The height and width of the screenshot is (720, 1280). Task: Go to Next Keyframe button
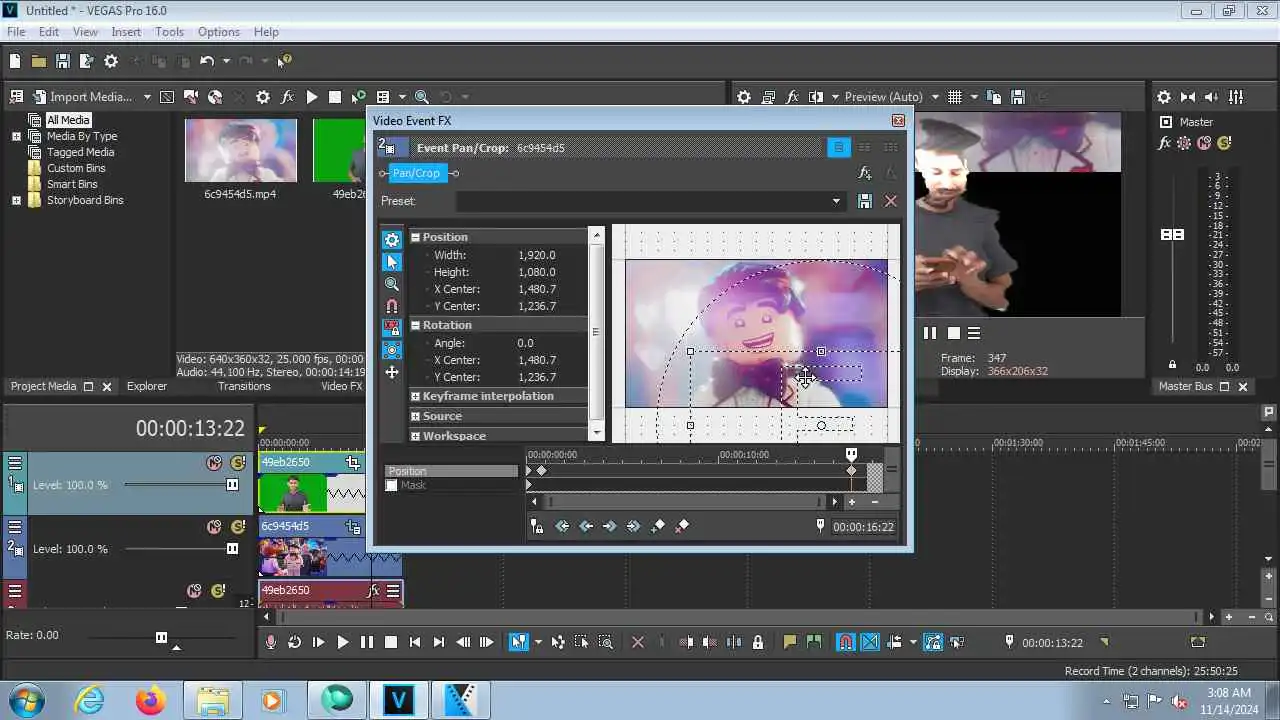(610, 526)
